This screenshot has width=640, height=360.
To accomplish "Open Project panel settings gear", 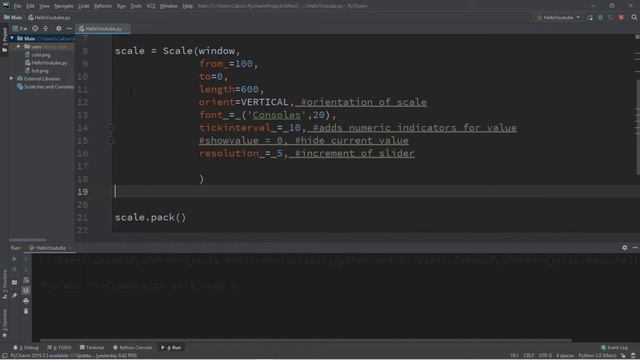I will click(58, 29).
